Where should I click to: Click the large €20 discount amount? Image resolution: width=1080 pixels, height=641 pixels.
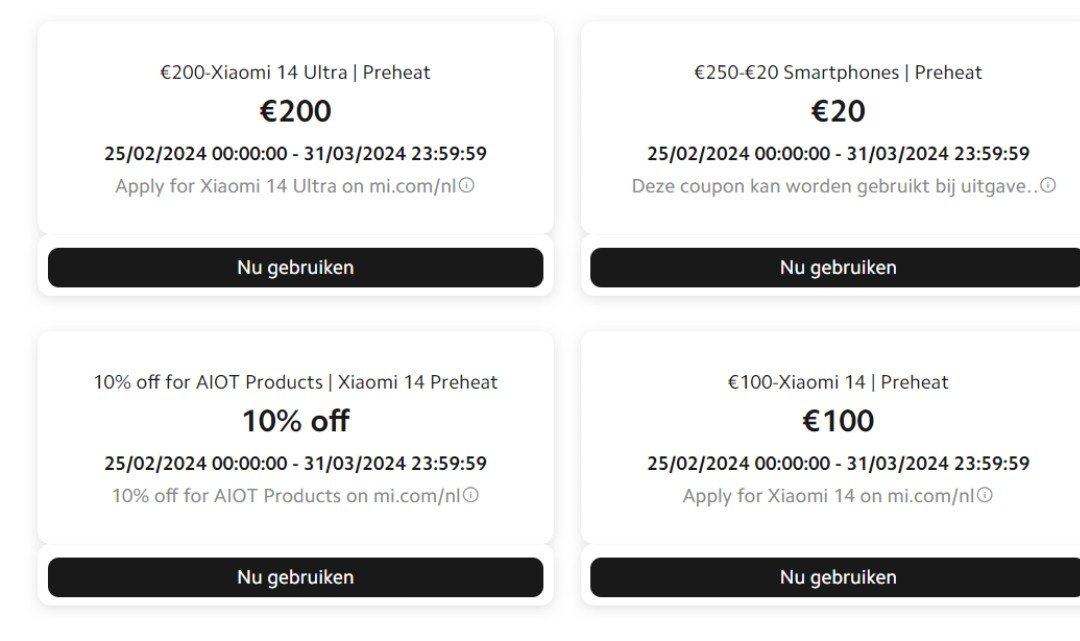coord(838,111)
